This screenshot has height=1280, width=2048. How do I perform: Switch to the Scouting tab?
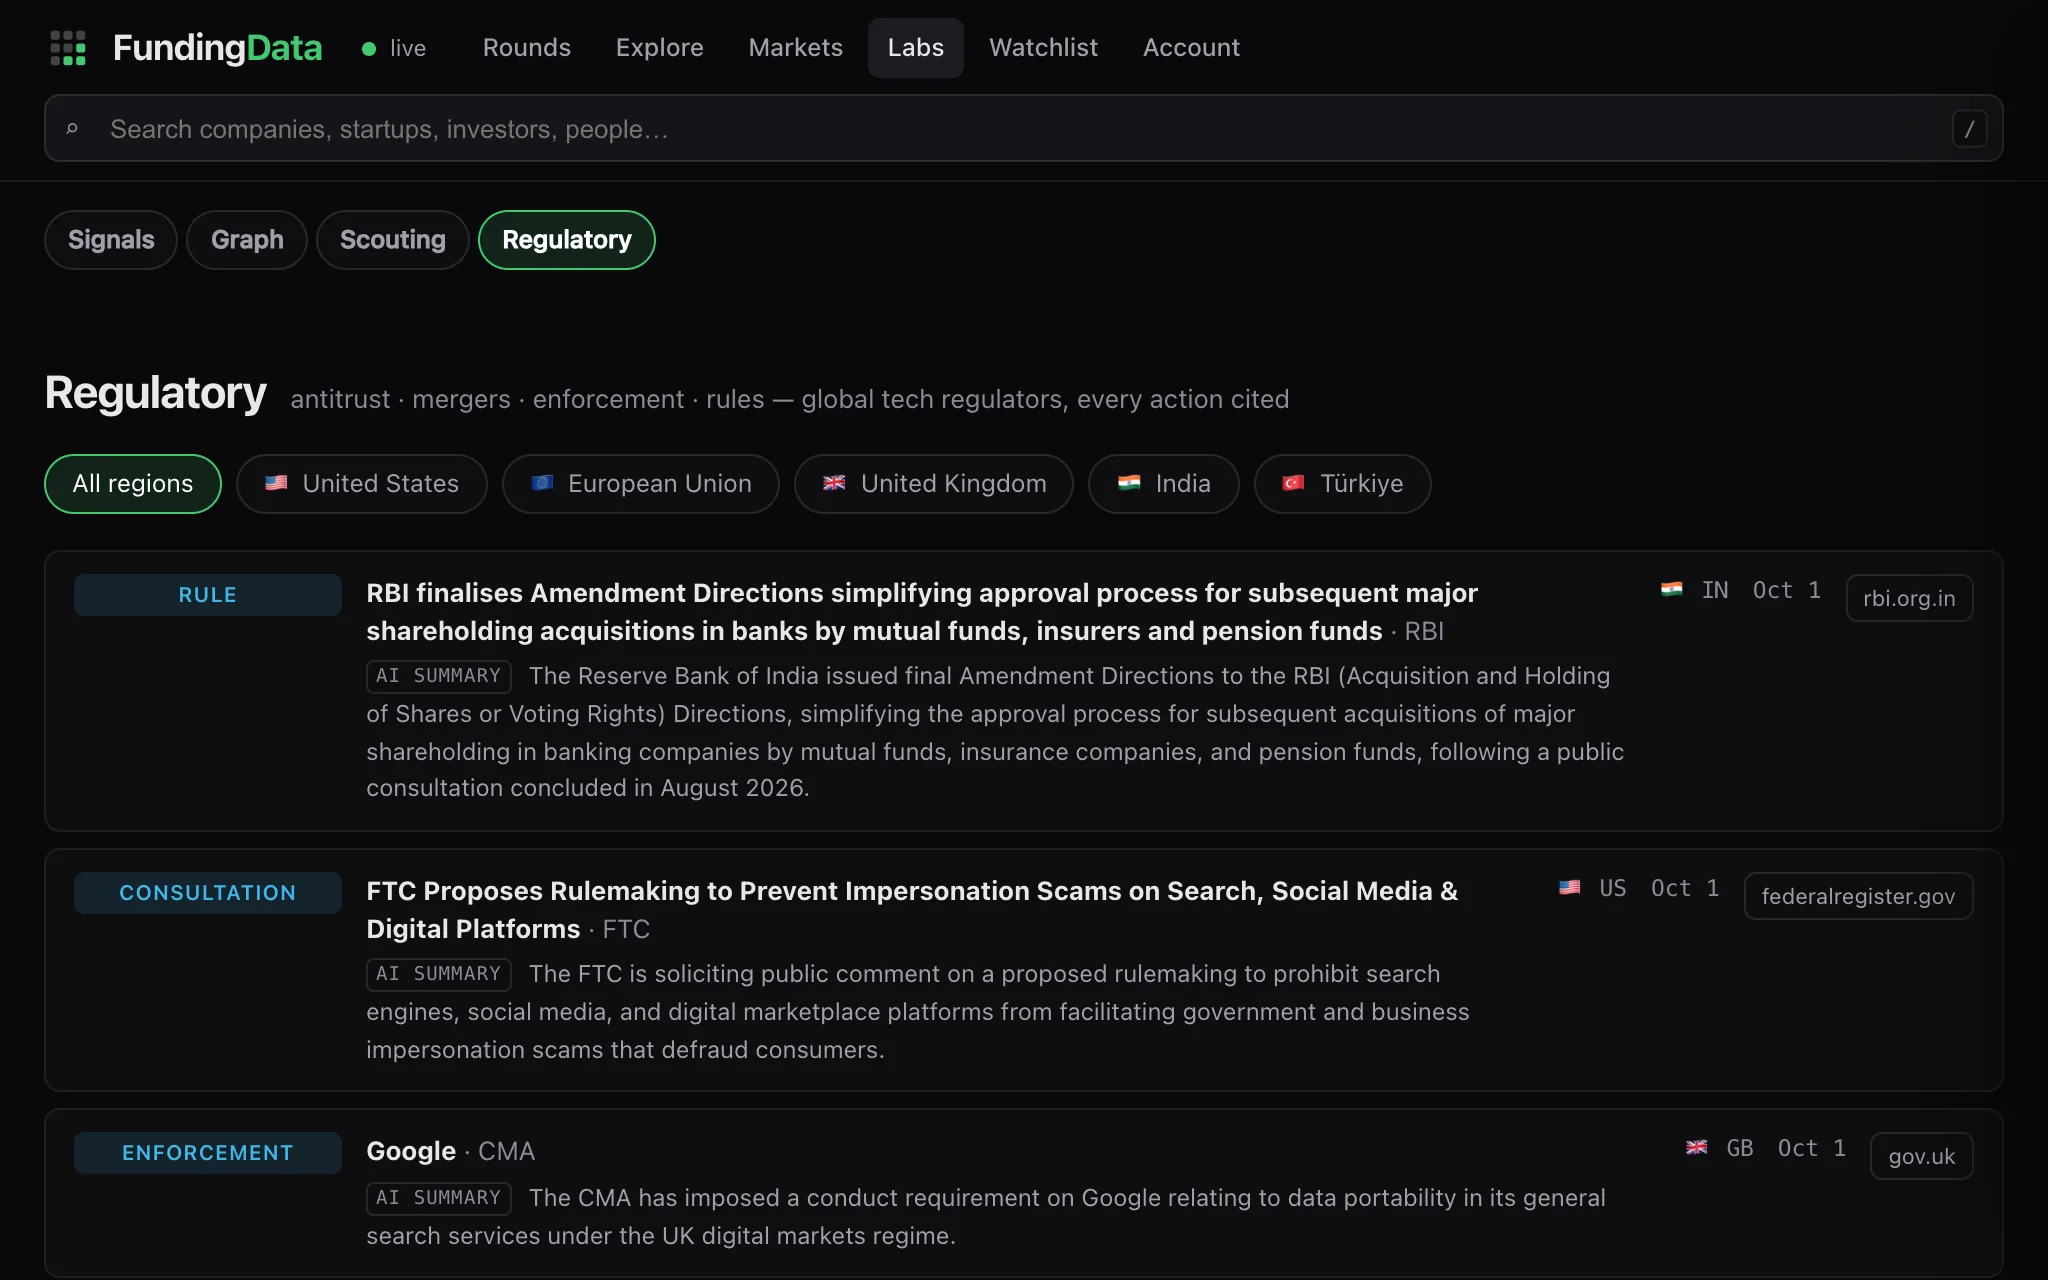(393, 240)
